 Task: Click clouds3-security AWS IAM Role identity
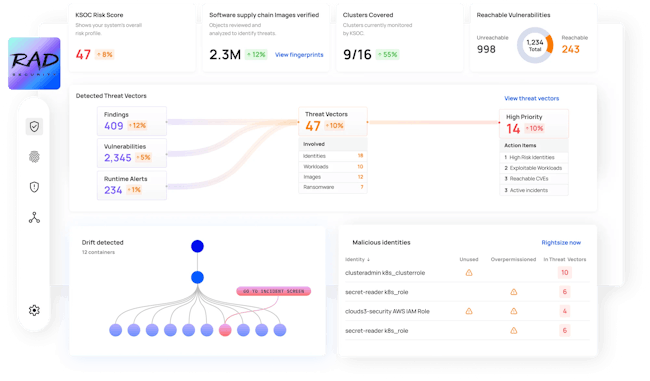[387, 311]
